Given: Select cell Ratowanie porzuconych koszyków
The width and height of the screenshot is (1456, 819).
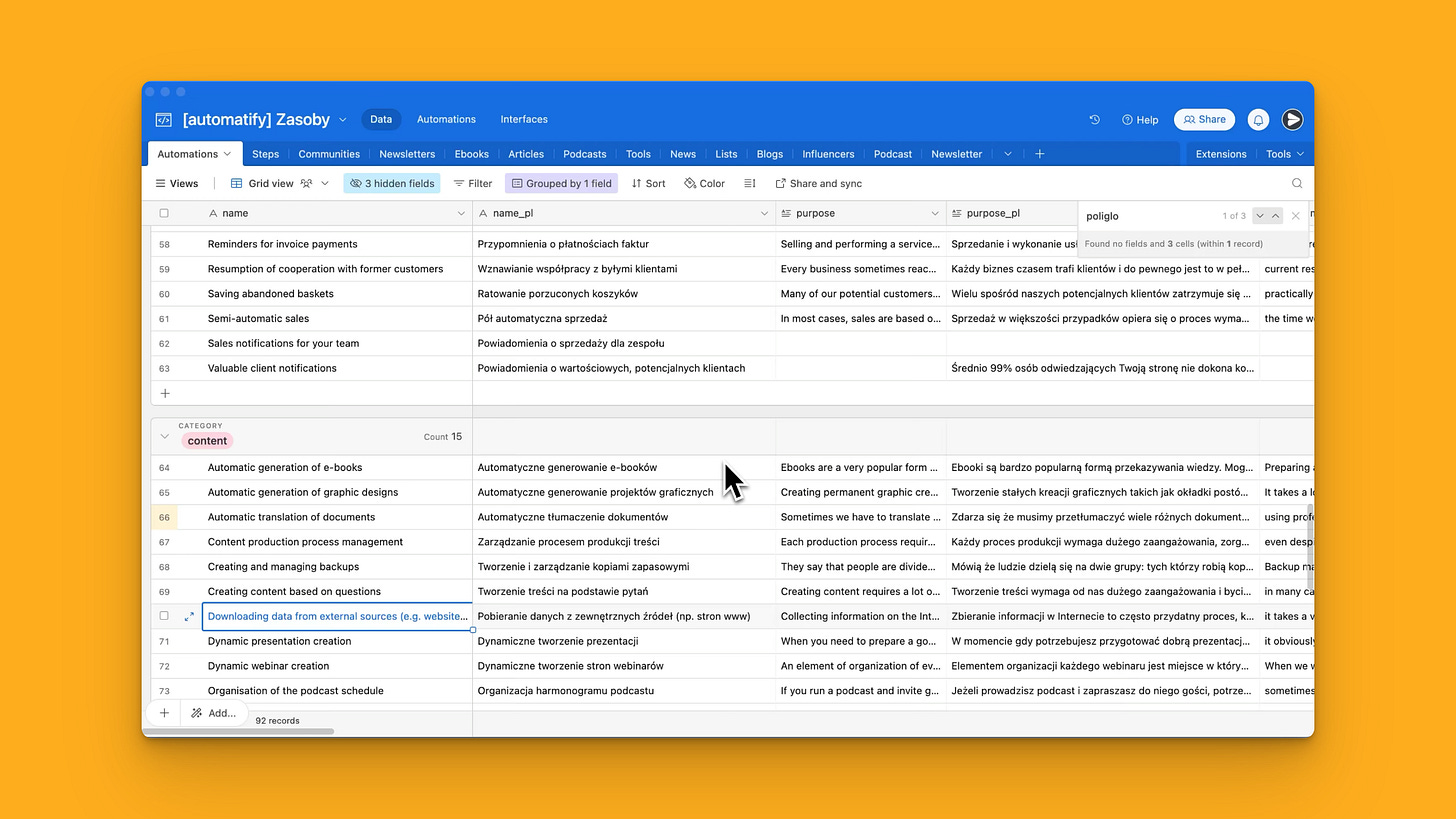Looking at the screenshot, I should (624, 294).
